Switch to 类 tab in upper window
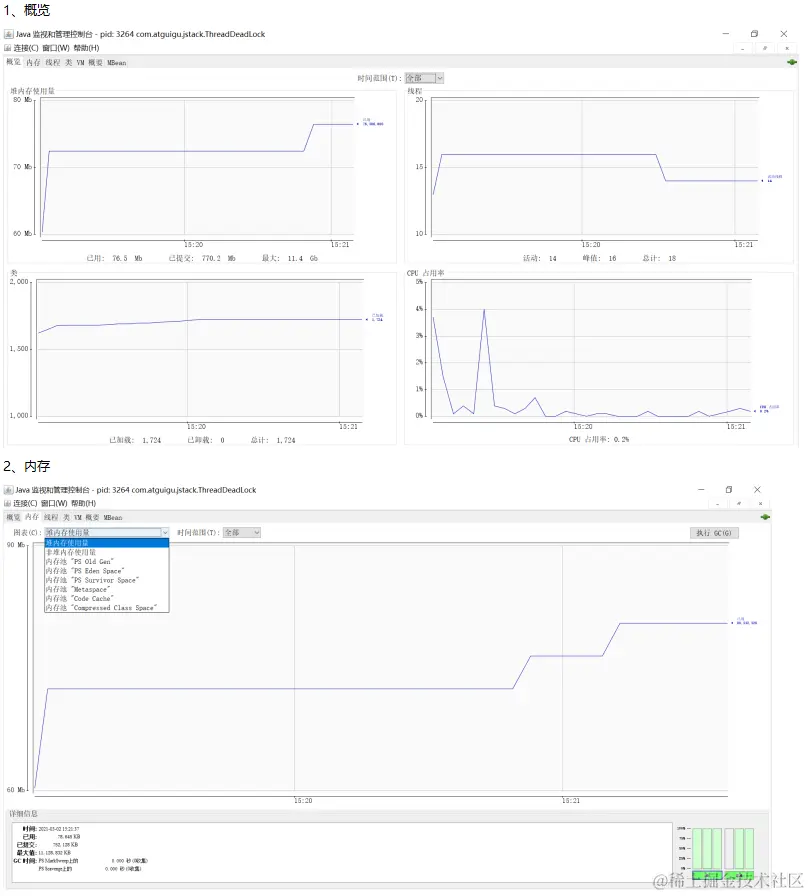 (x=69, y=62)
